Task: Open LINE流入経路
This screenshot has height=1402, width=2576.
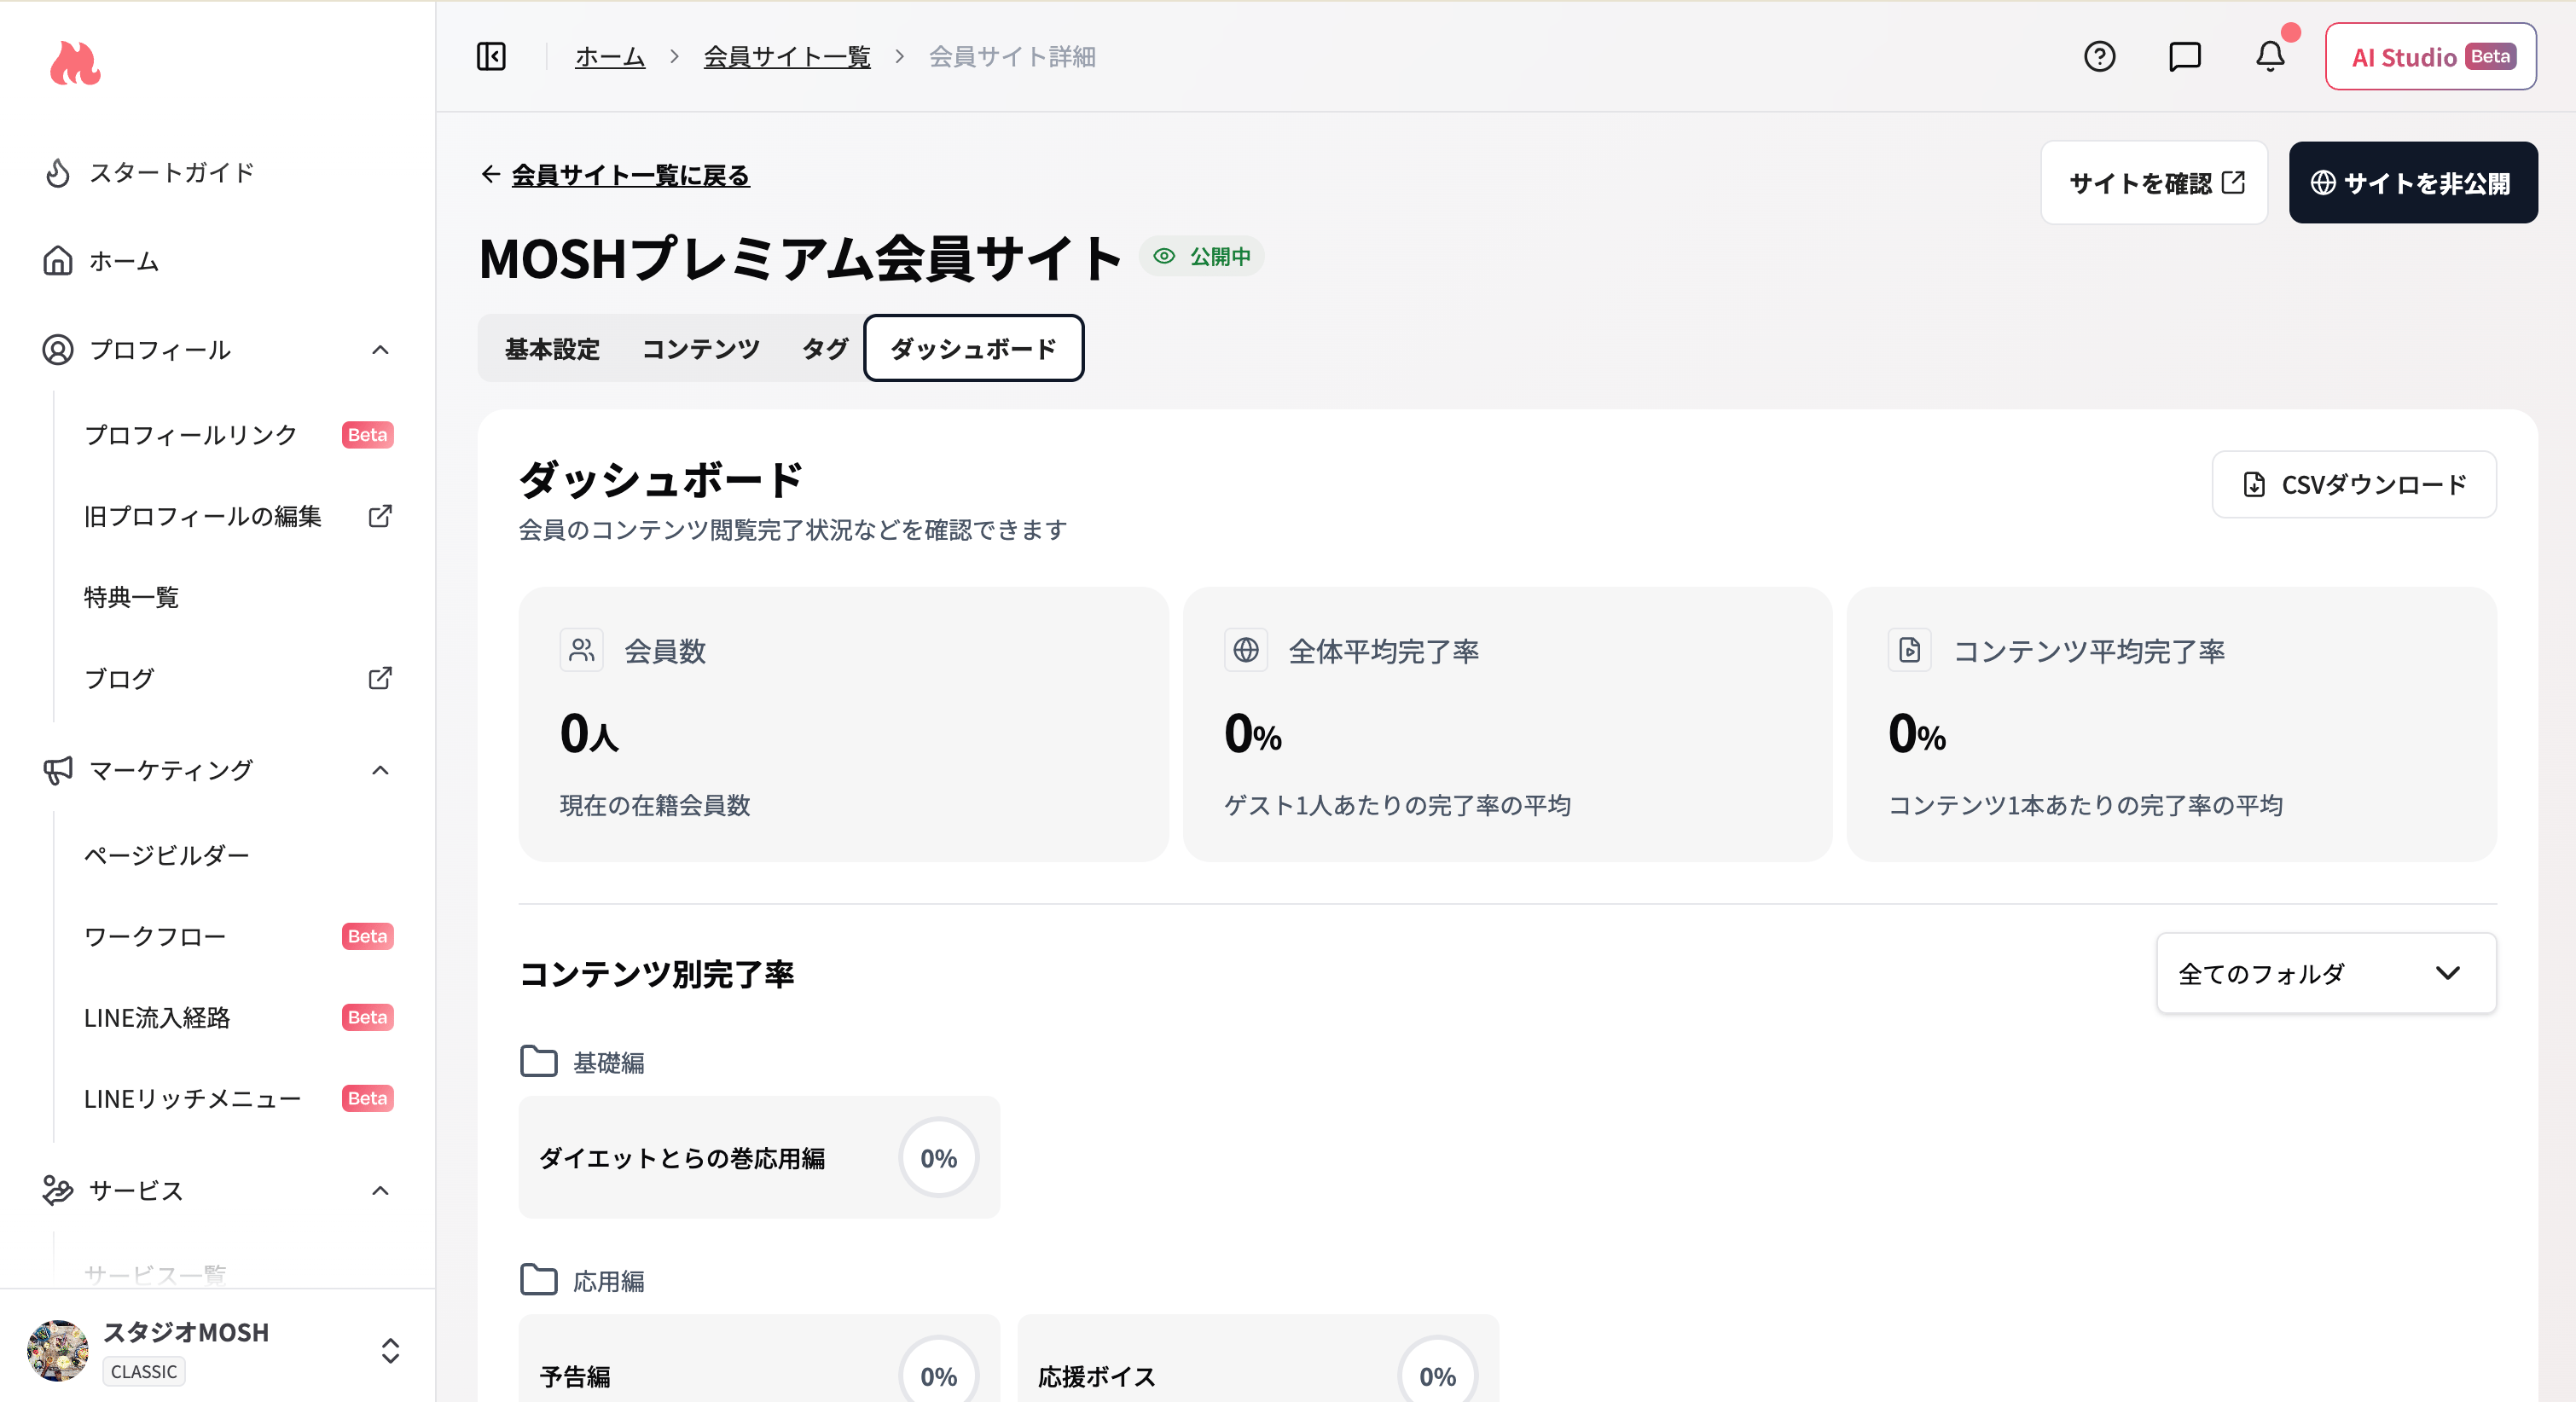Action: [x=157, y=1017]
